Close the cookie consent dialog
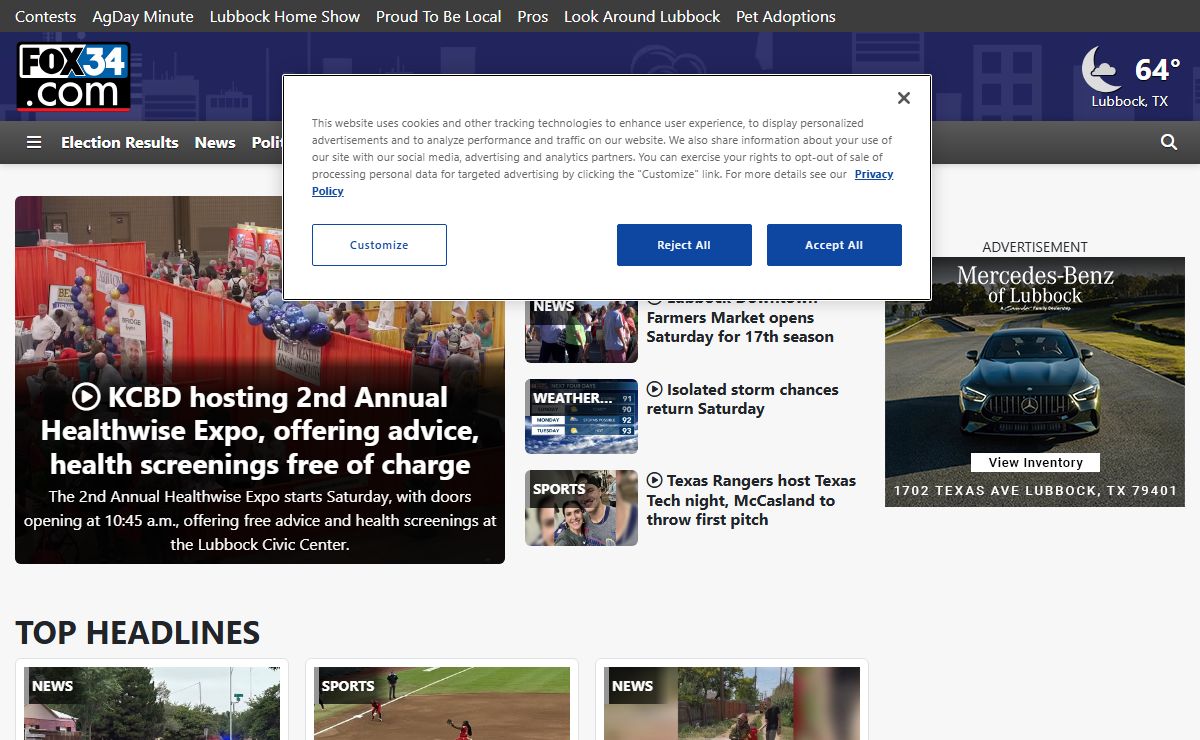The image size is (1200, 740). pyautogui.click(x=904, y=98)
